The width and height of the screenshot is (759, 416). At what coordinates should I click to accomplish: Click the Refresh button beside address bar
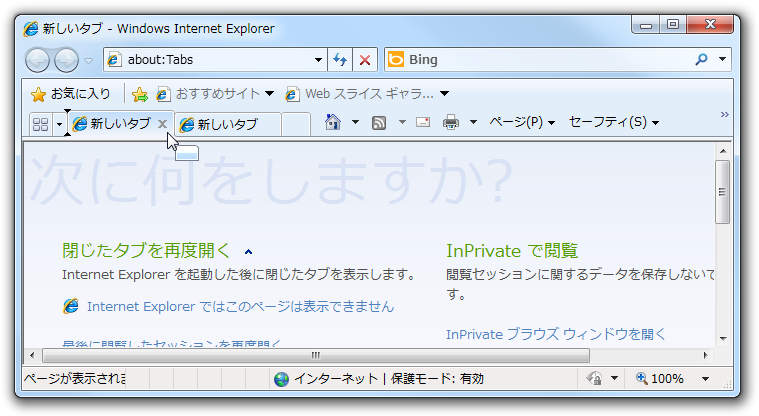coord(340,60)
